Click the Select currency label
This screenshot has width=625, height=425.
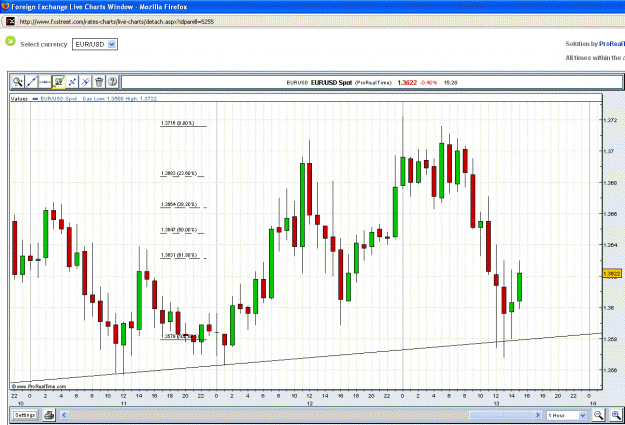pos(44,44)
